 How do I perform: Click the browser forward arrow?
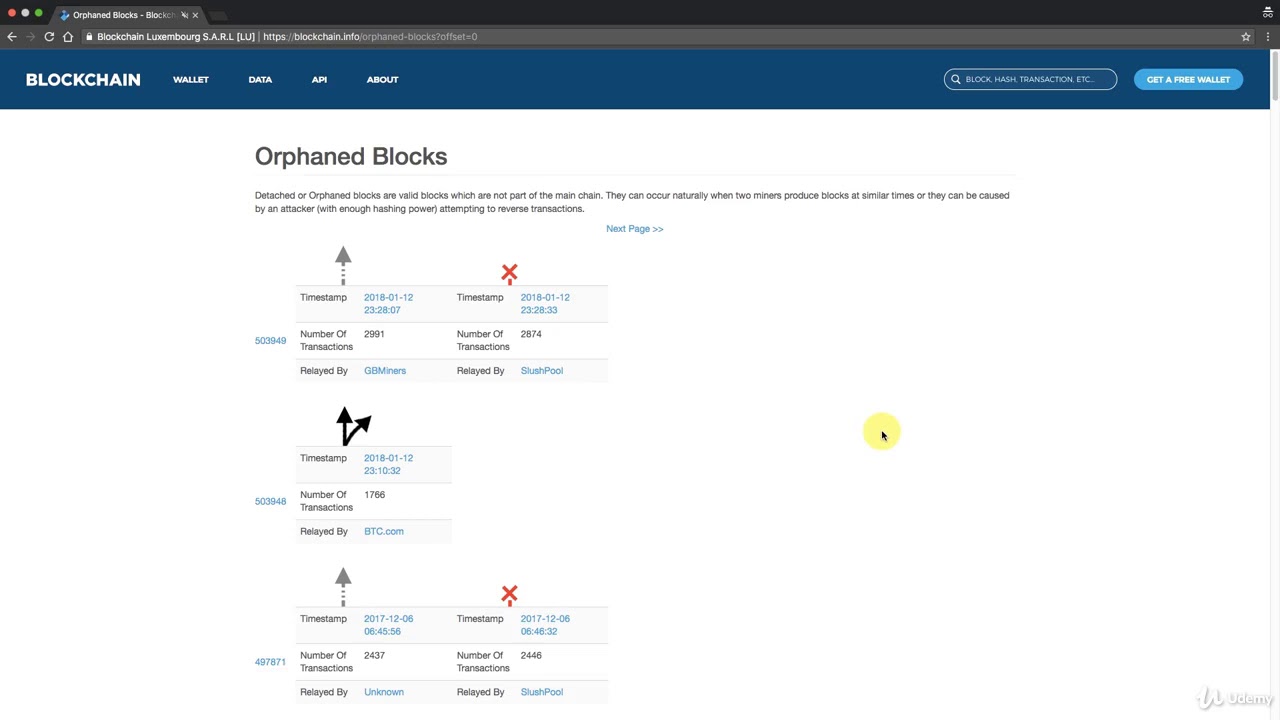click(x=30, y=37)
